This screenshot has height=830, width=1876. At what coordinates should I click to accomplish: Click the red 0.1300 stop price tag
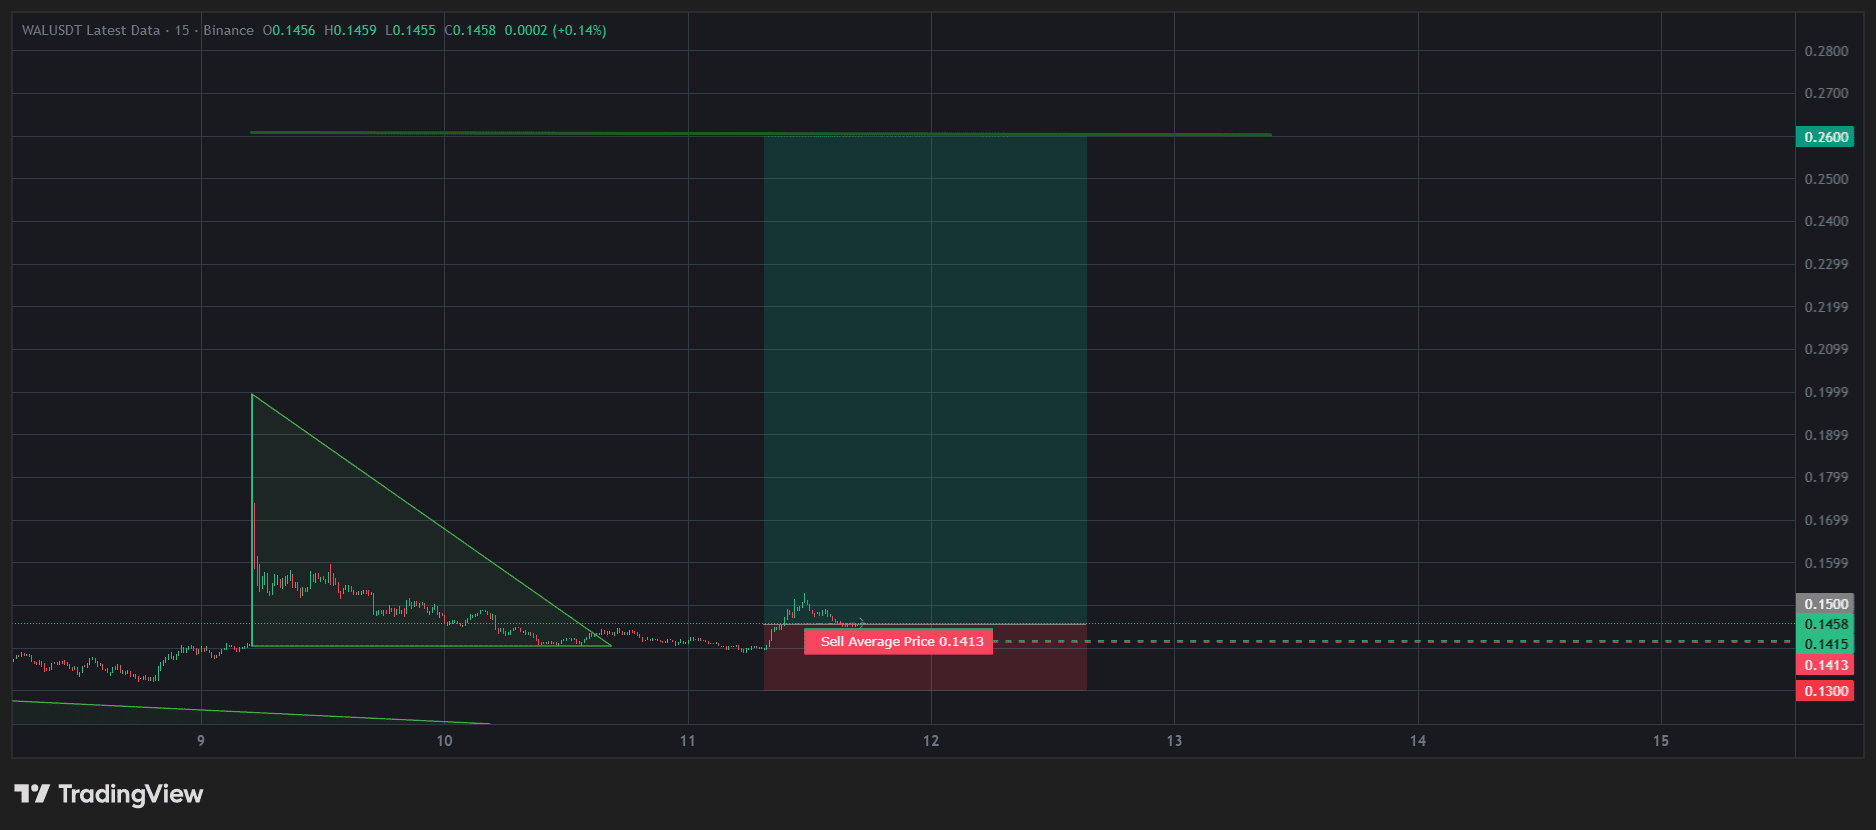pyautogui.click(x=1825, y=691)
